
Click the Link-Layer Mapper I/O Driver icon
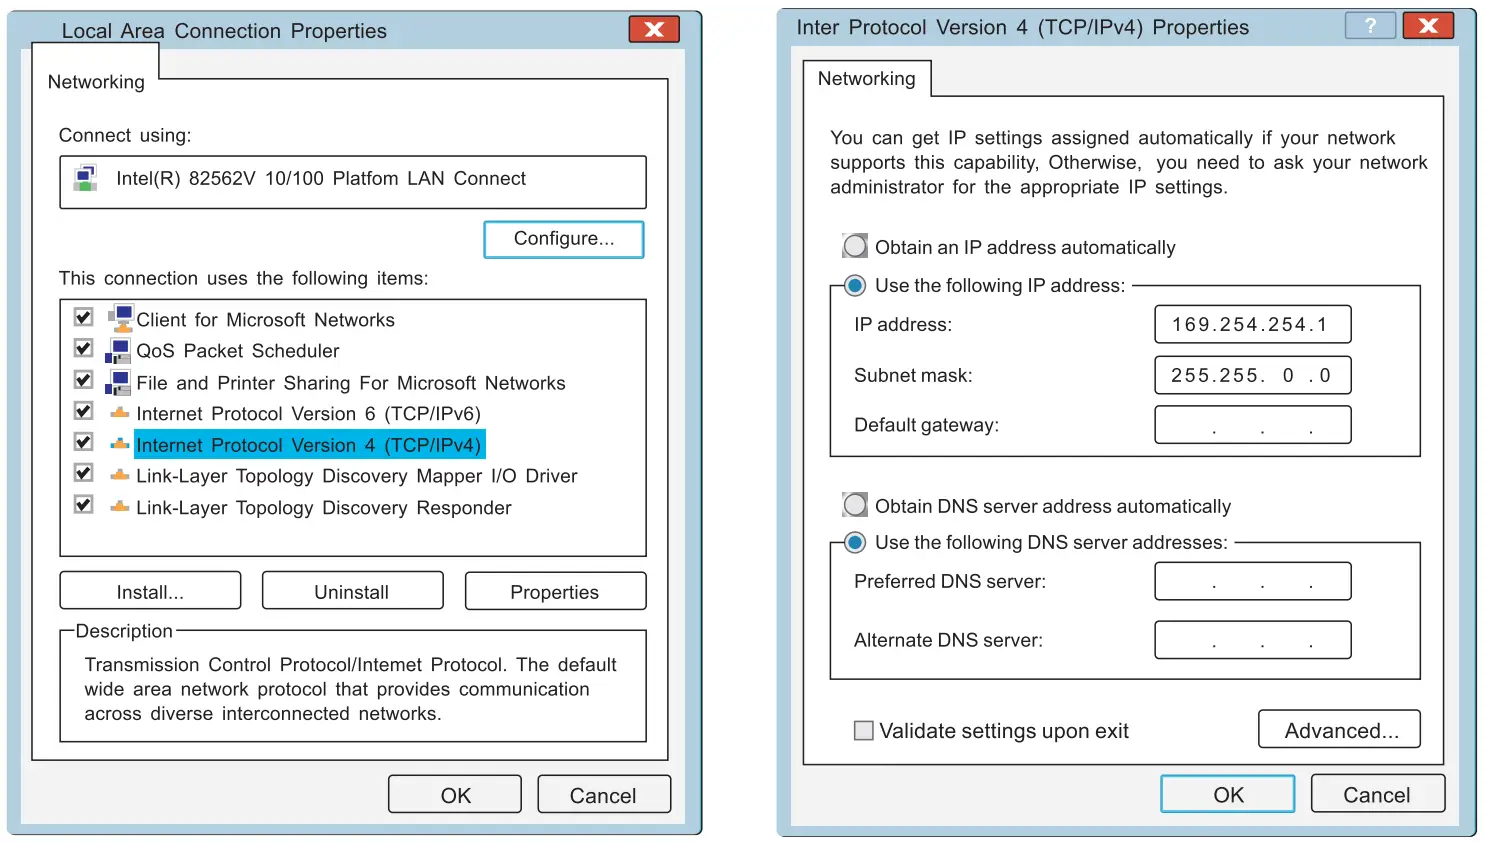coord(120,475)
